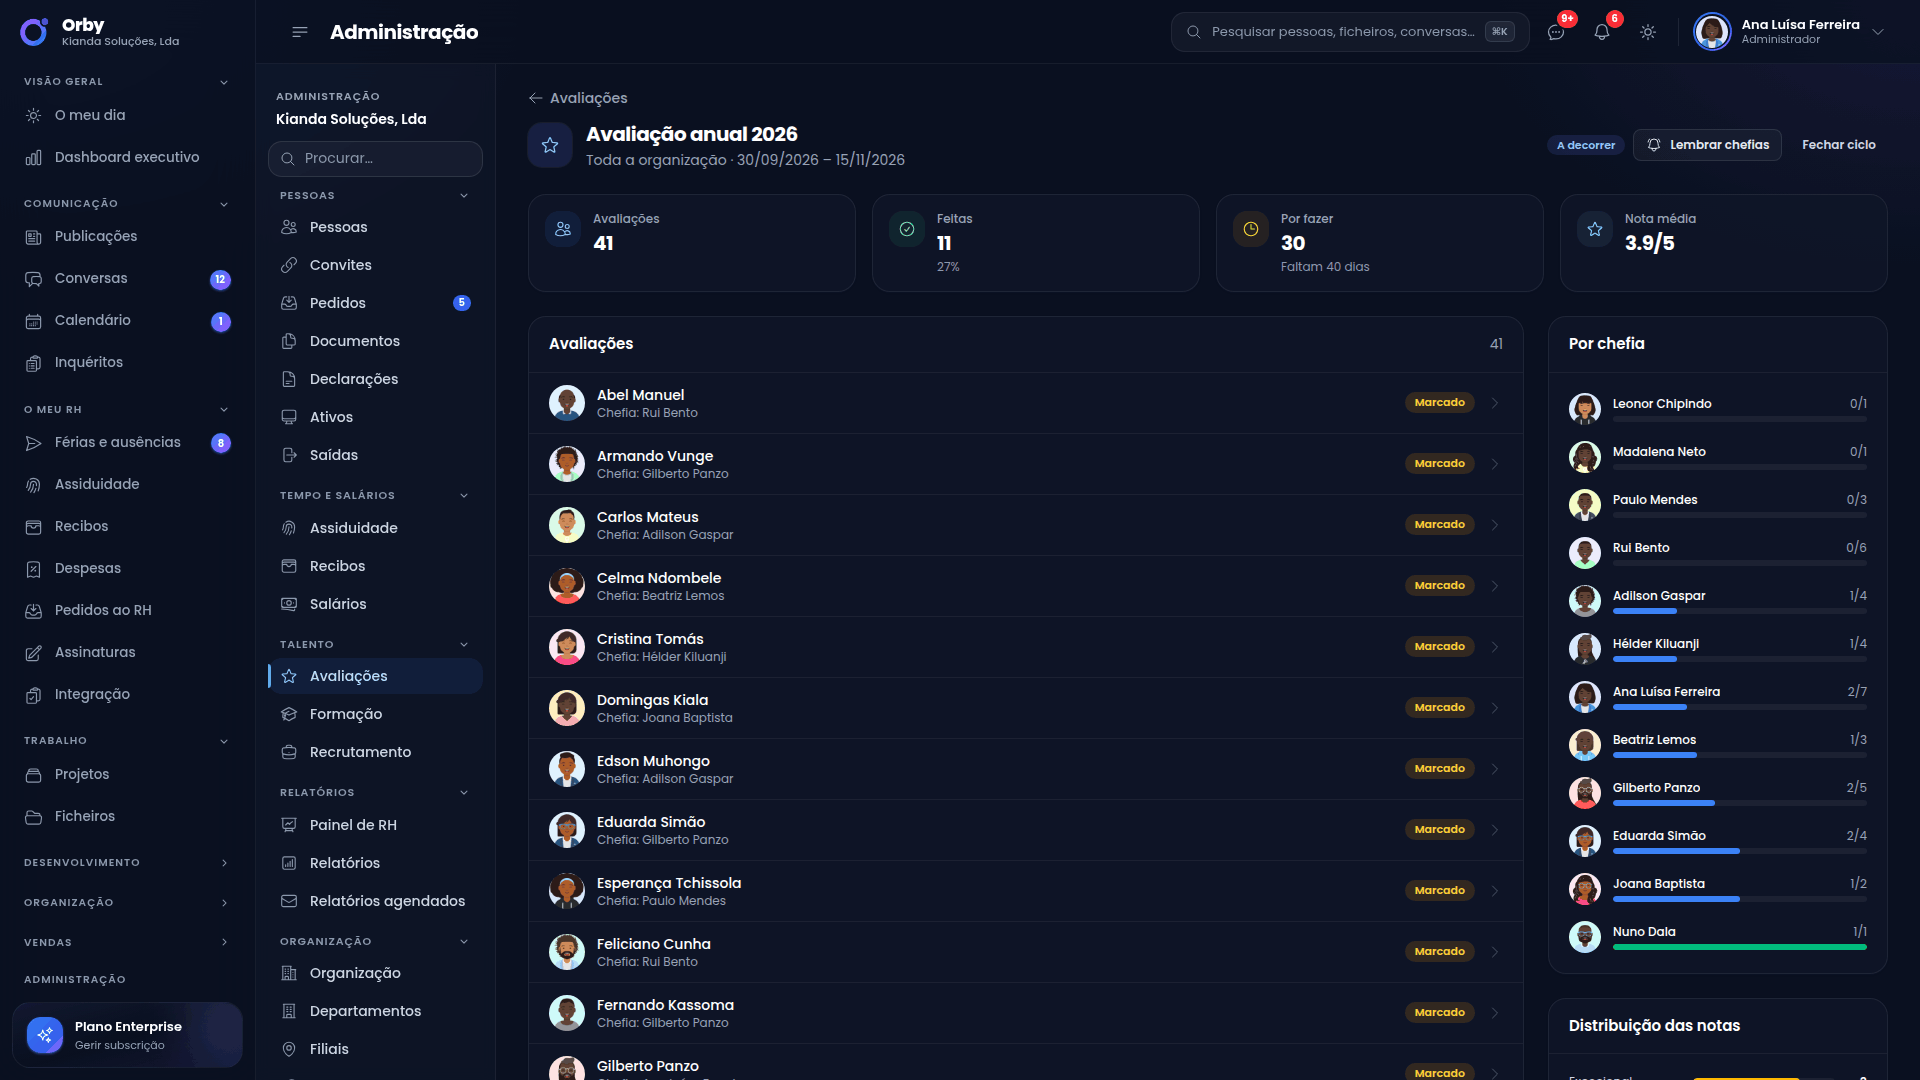
Task: Click the Orby logo icon
Action: pos(34,32)
